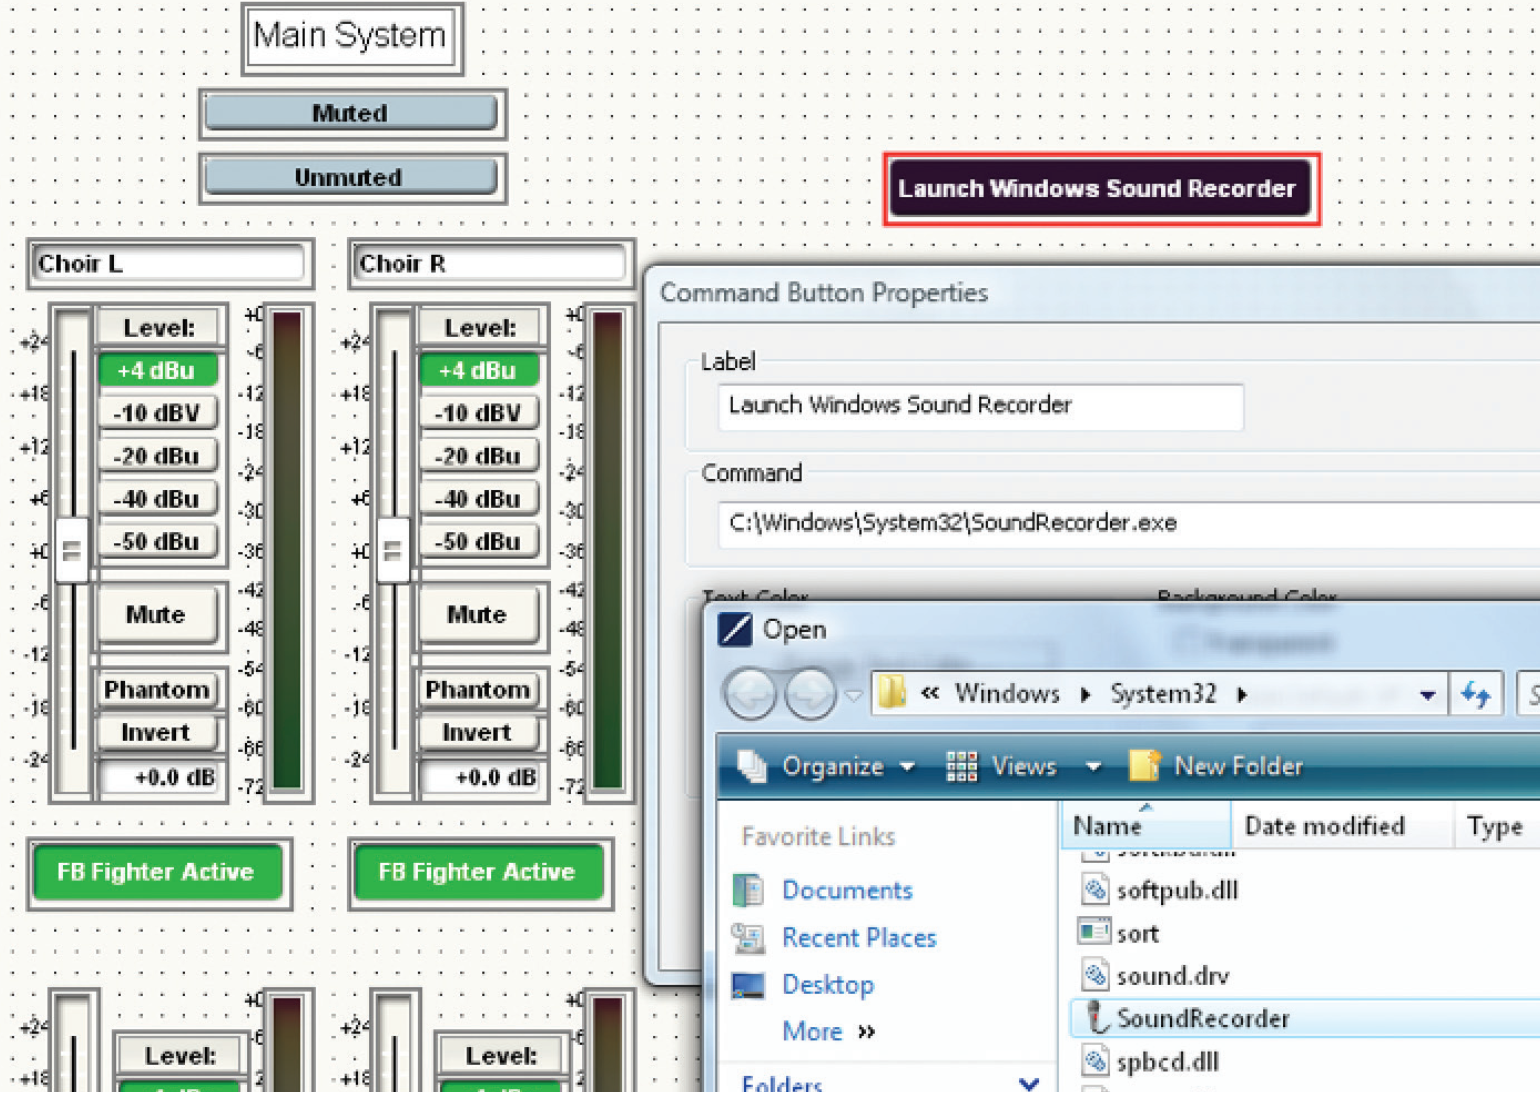Sort files by Name column header

(x=1108, y=826)
